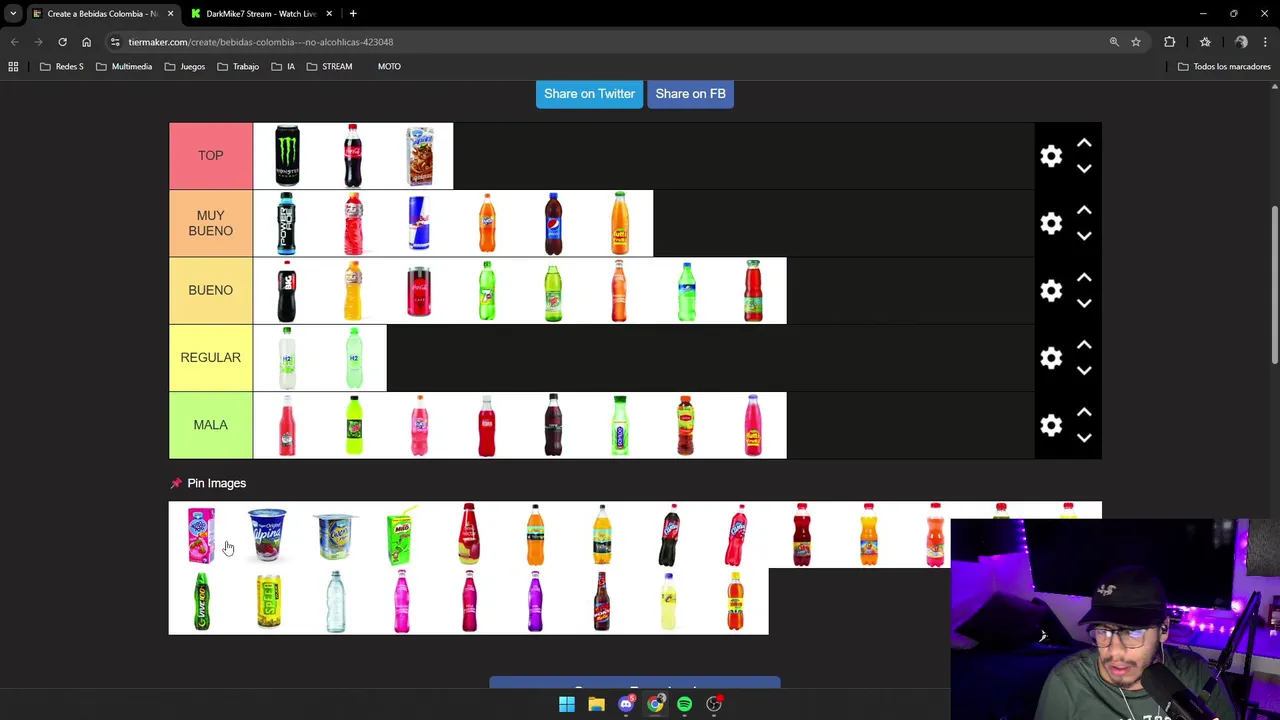This screenshot has height=720, width=1280.
Task: Select white H2O bottle in REGULAR tier
Action: (287, 357)
